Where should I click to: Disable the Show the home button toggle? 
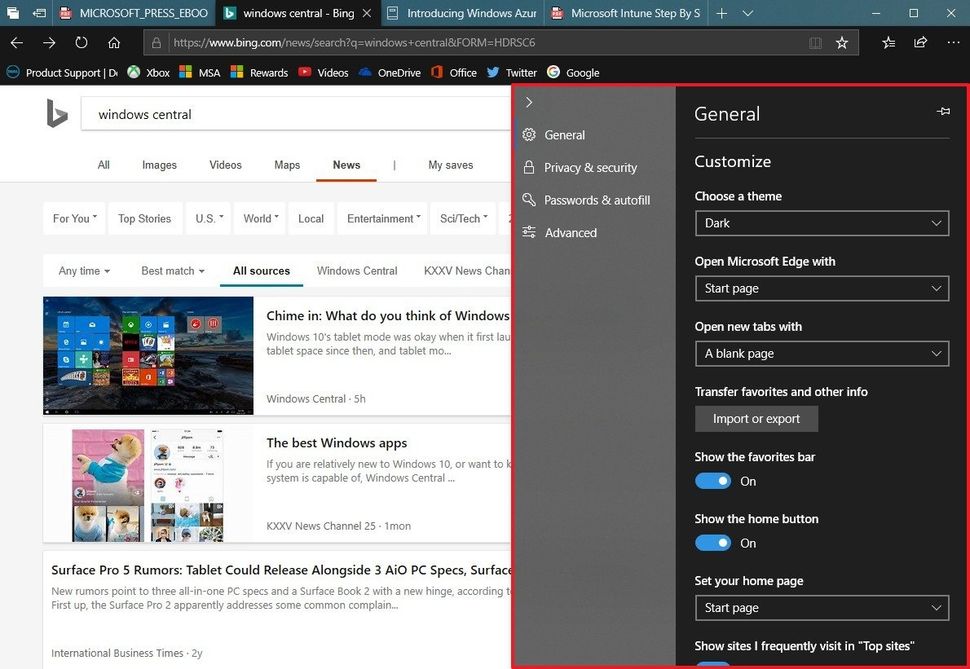pos(713,543)
